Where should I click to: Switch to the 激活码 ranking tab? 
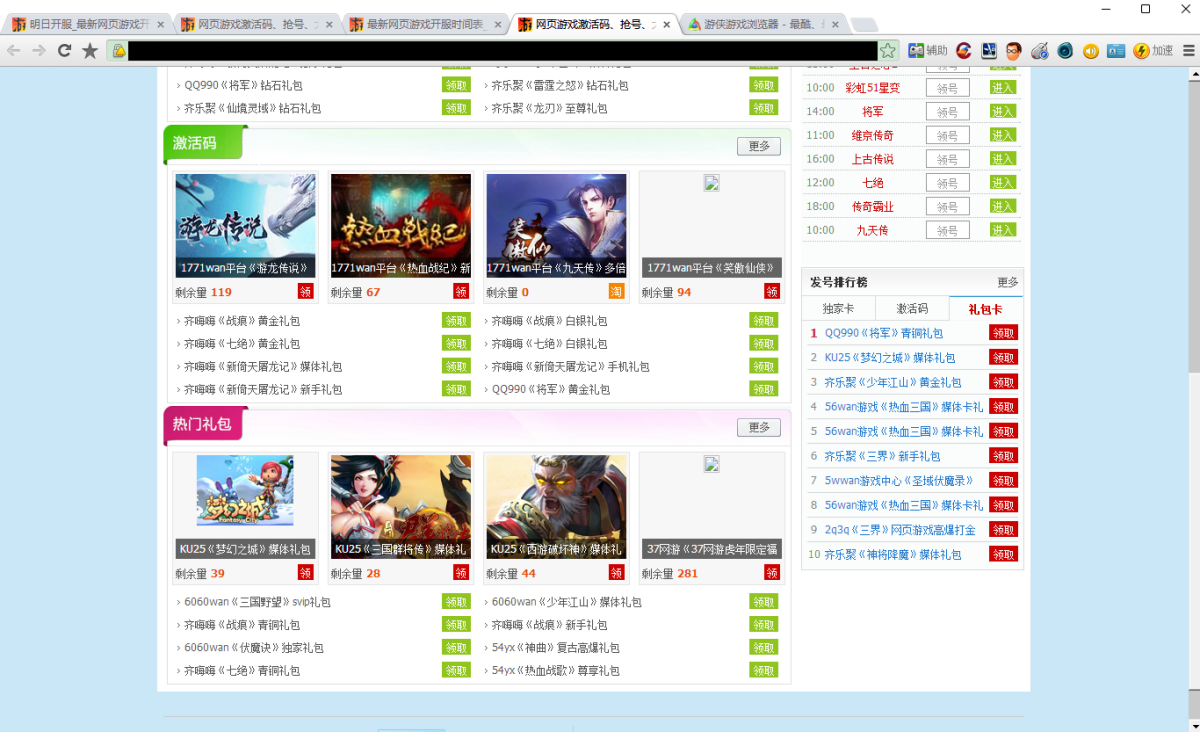(x=911, y=309)
